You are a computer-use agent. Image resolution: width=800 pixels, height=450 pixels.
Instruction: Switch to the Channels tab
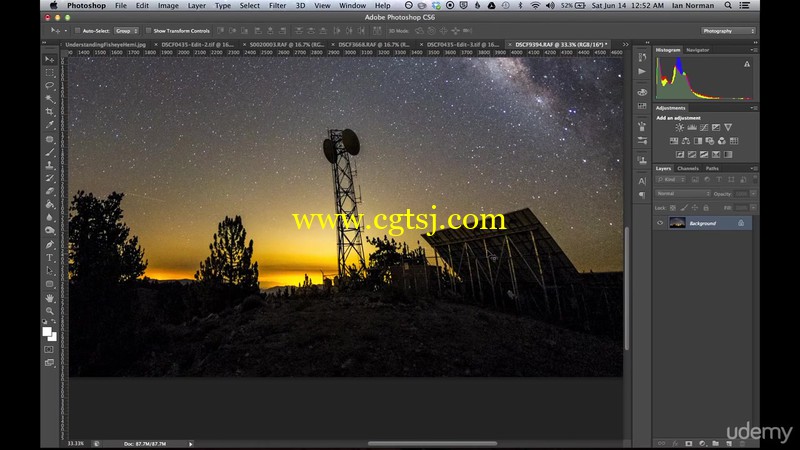coord(688,168)
